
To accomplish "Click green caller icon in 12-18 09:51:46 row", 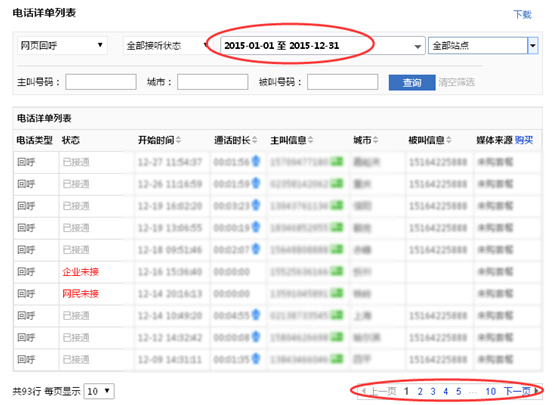I will click(x=337, y=249).
